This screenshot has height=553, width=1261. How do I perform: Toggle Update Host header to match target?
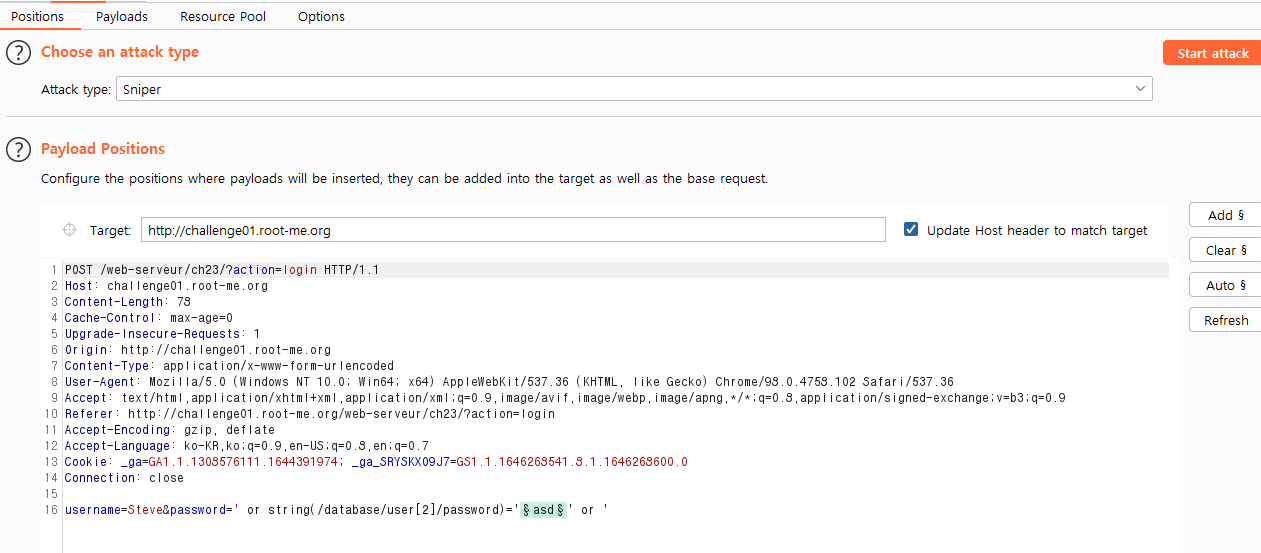coord(910,229)
